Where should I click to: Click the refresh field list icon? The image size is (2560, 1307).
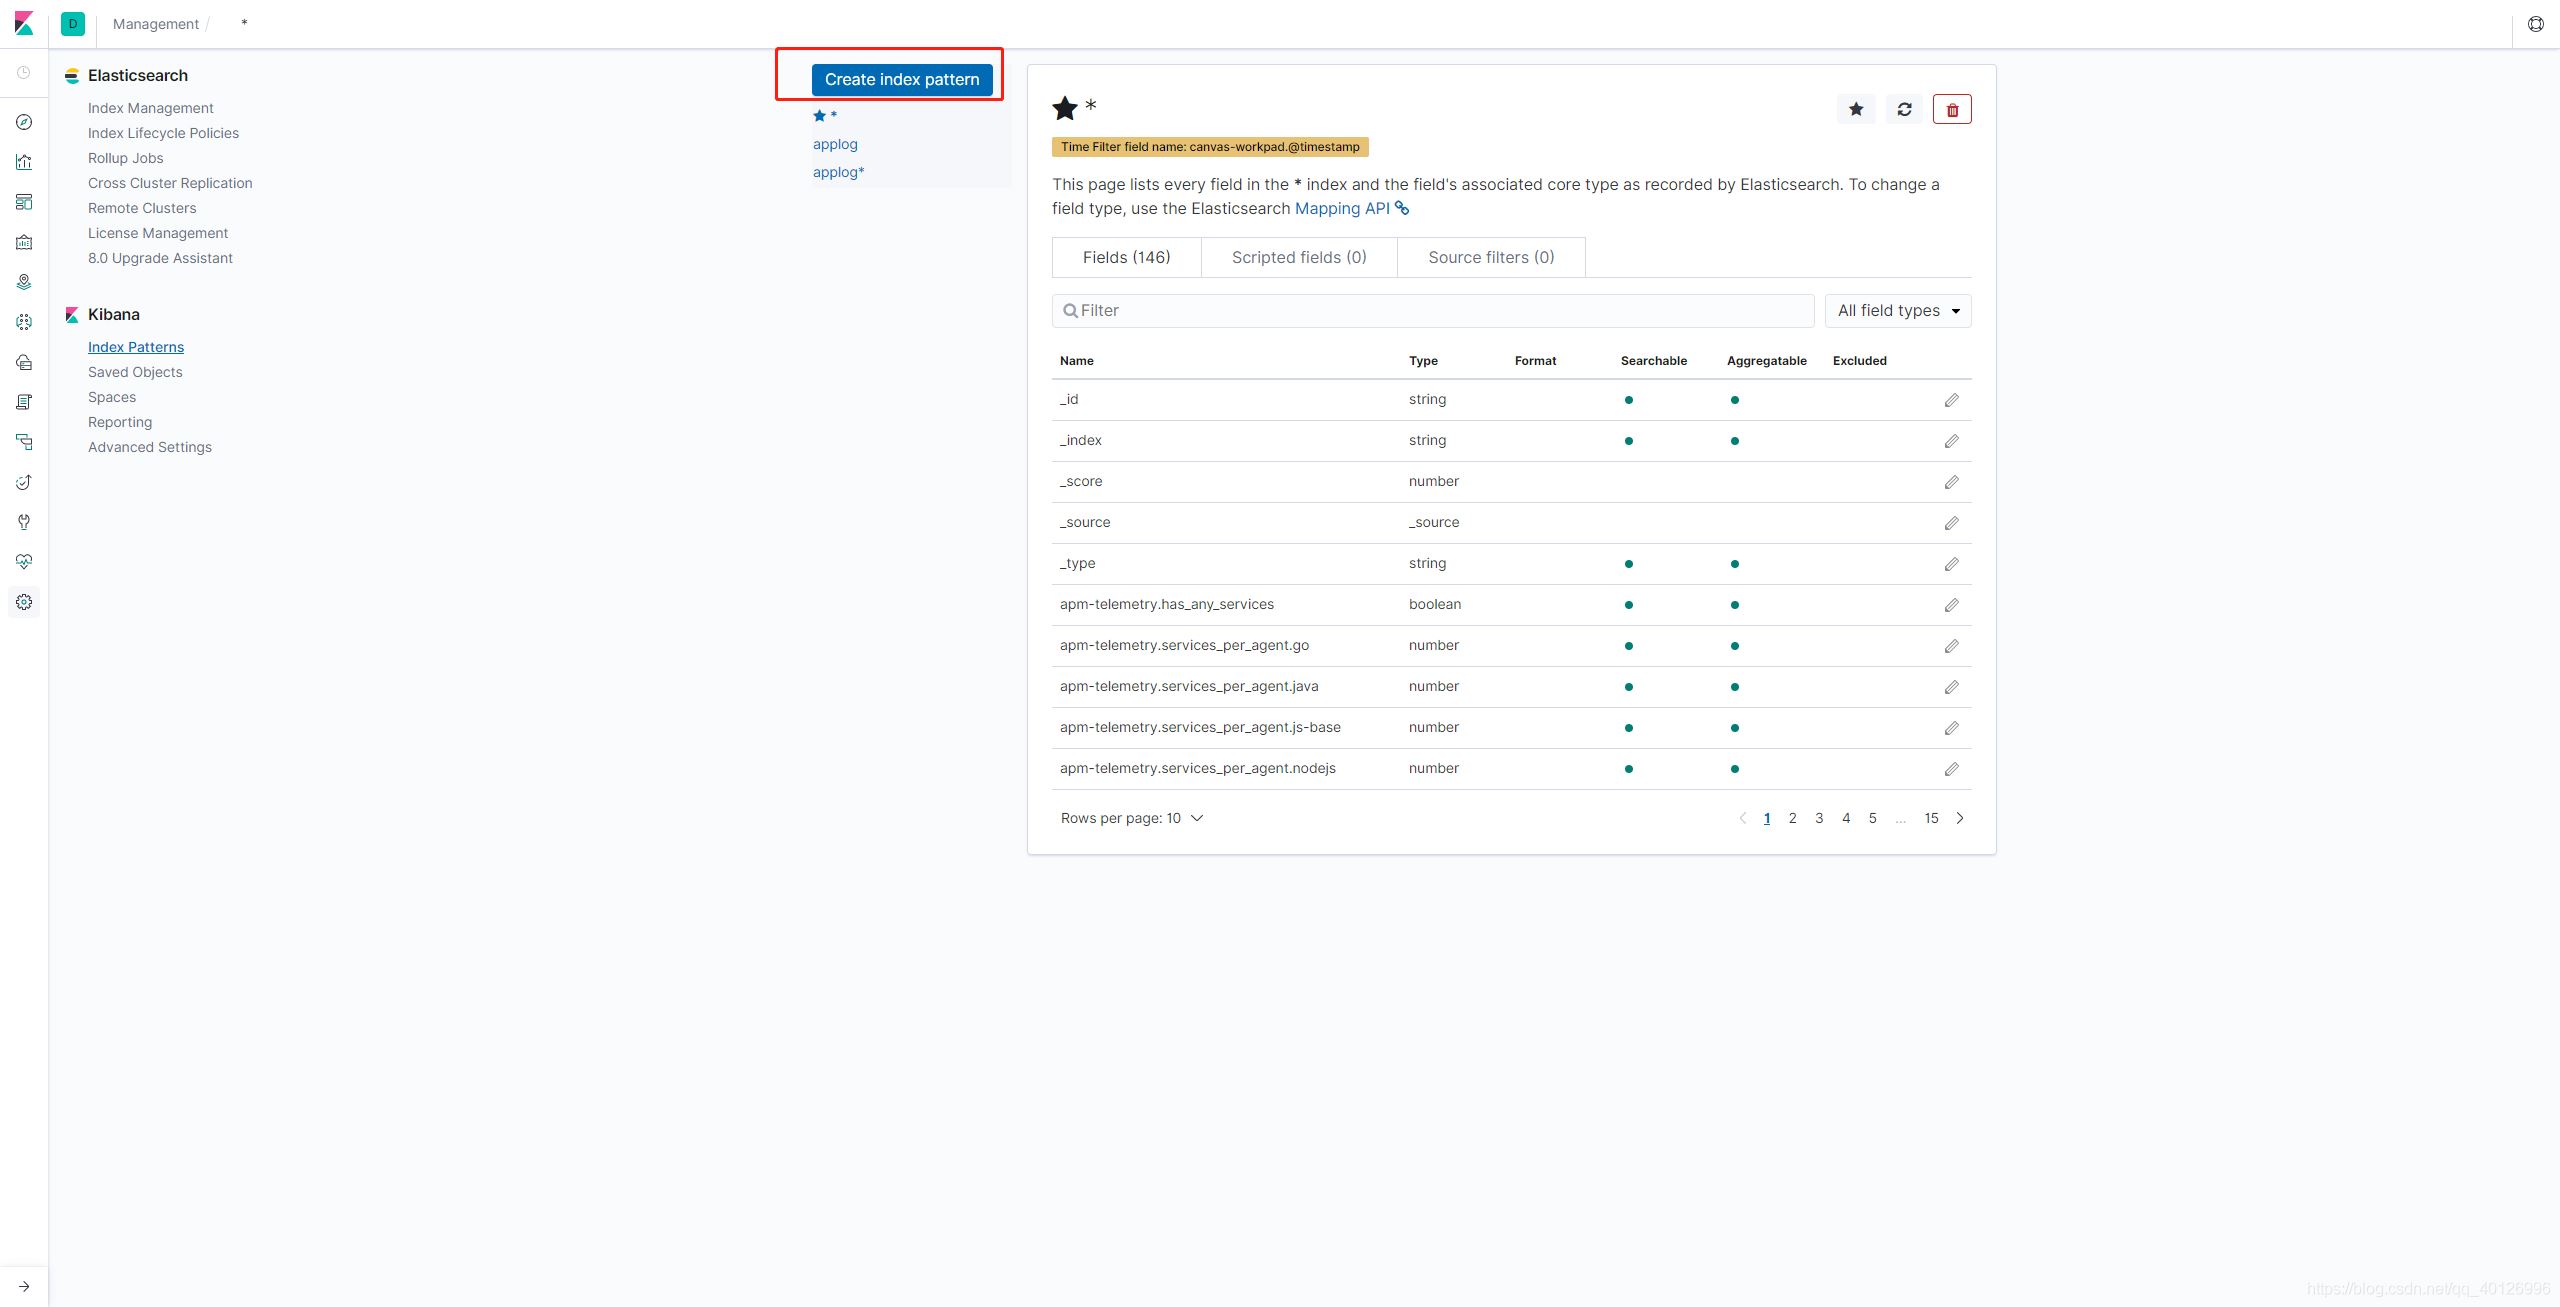1904,109
